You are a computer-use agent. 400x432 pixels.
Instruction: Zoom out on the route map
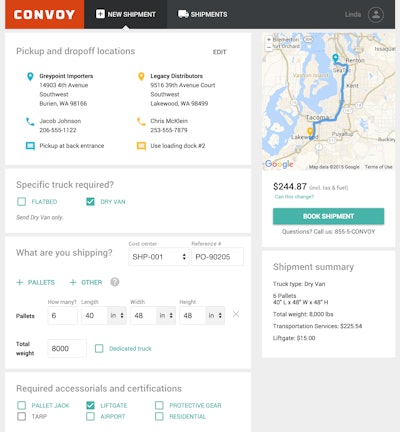click(269, 47)
